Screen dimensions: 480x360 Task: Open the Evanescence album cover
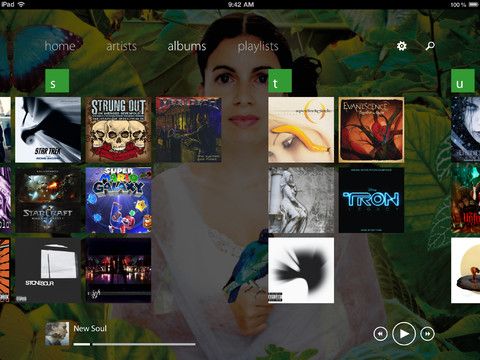371,130
